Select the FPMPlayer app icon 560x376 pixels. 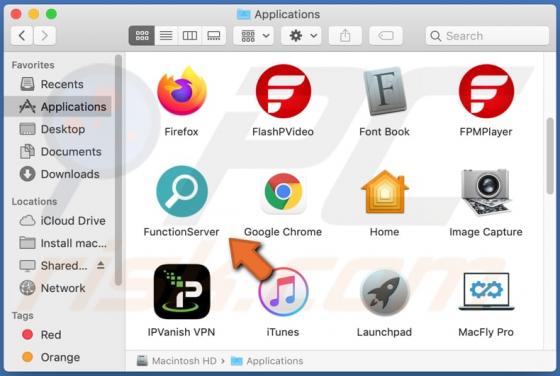[x=486, y=91]
